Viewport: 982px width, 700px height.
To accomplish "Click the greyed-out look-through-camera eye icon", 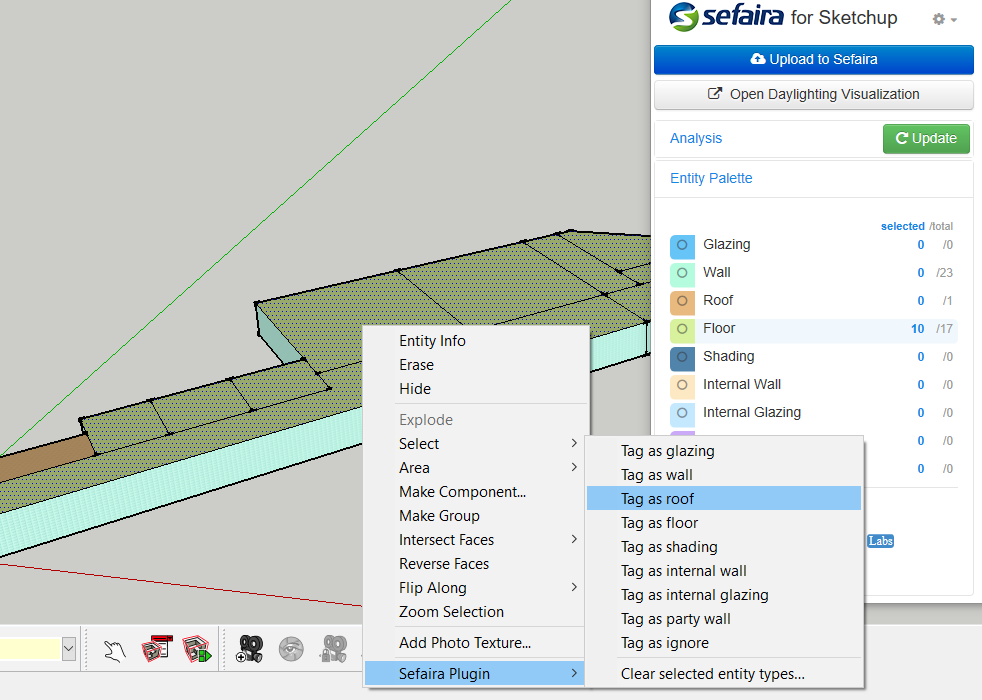I will pos(291,649).
